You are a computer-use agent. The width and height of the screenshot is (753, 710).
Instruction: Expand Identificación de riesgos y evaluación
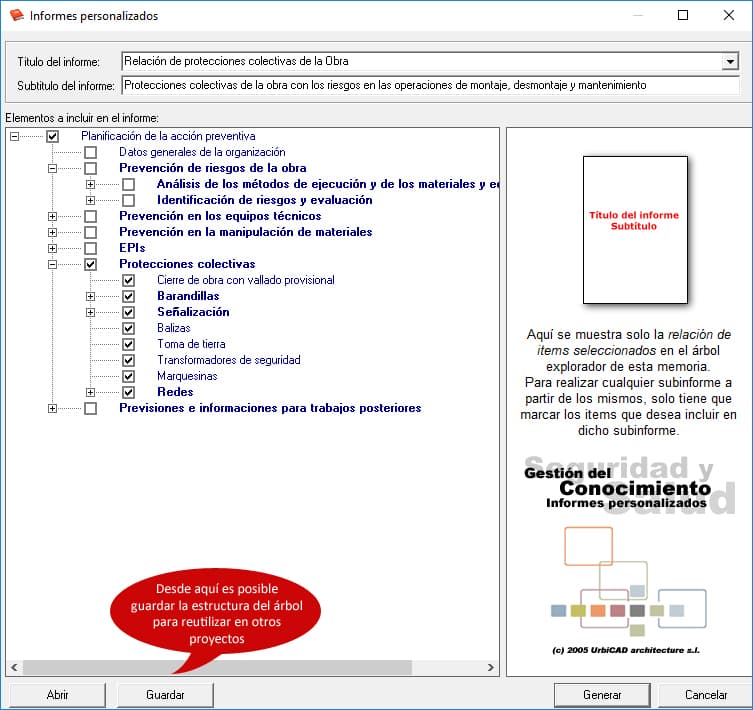pos(90,200)
